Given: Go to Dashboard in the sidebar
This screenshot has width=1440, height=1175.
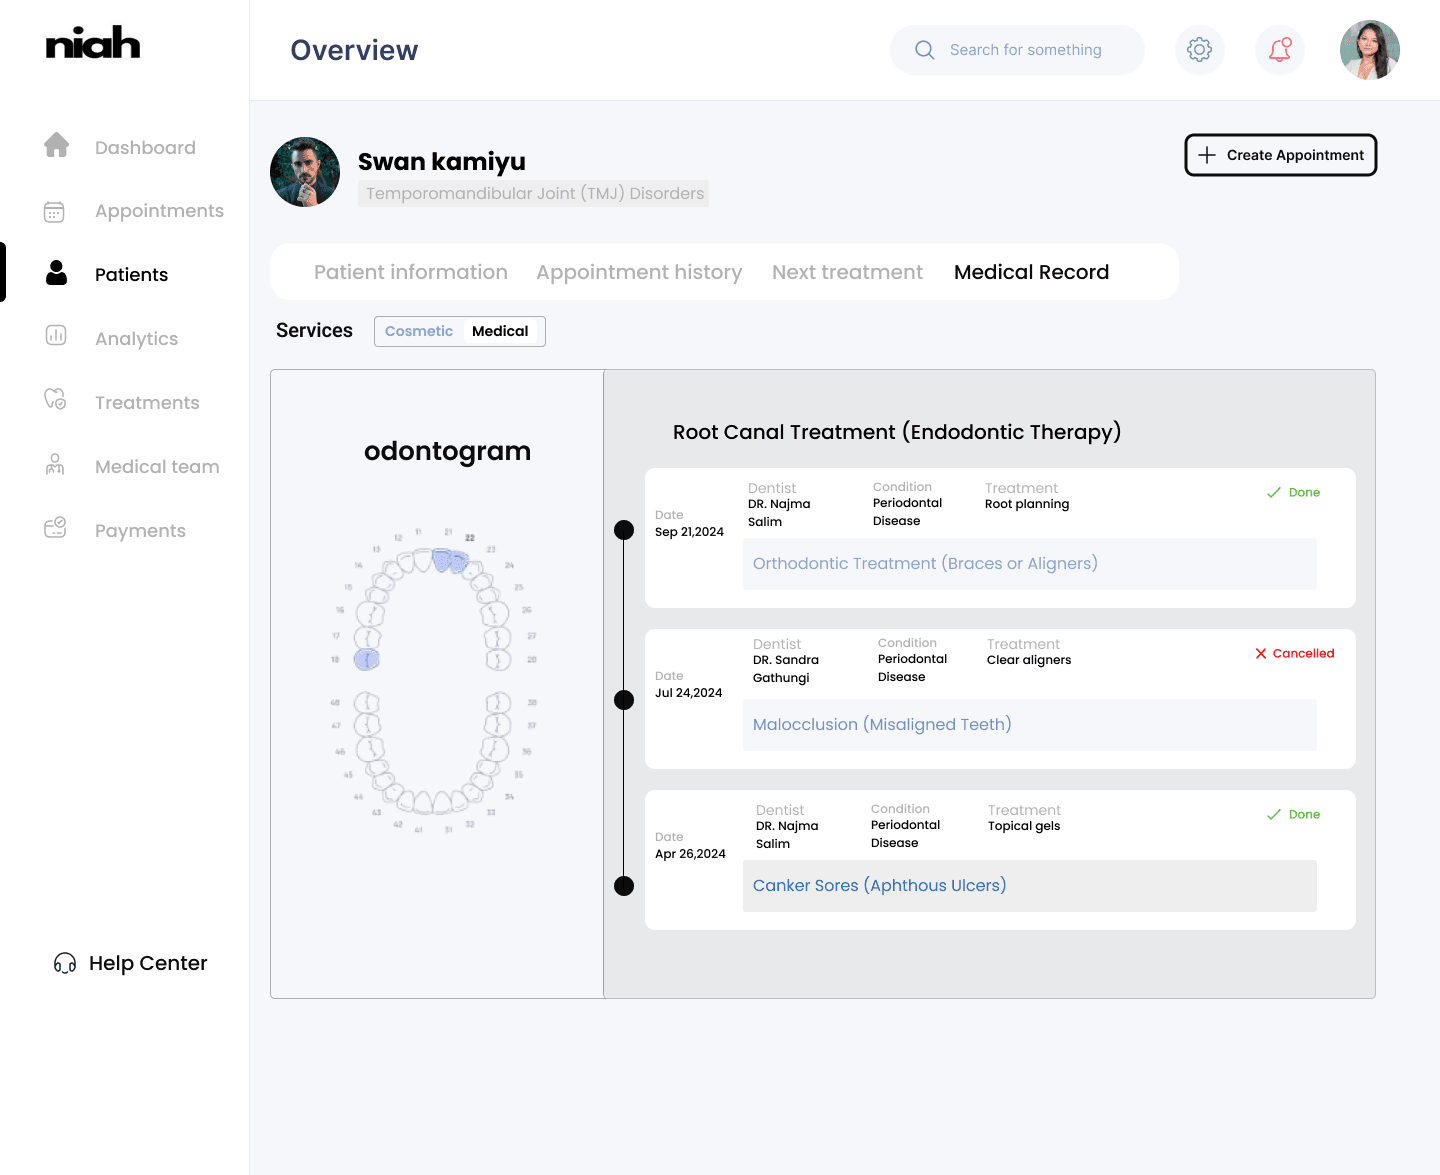Looking at the screenshot, I should (x=145, y=147).
